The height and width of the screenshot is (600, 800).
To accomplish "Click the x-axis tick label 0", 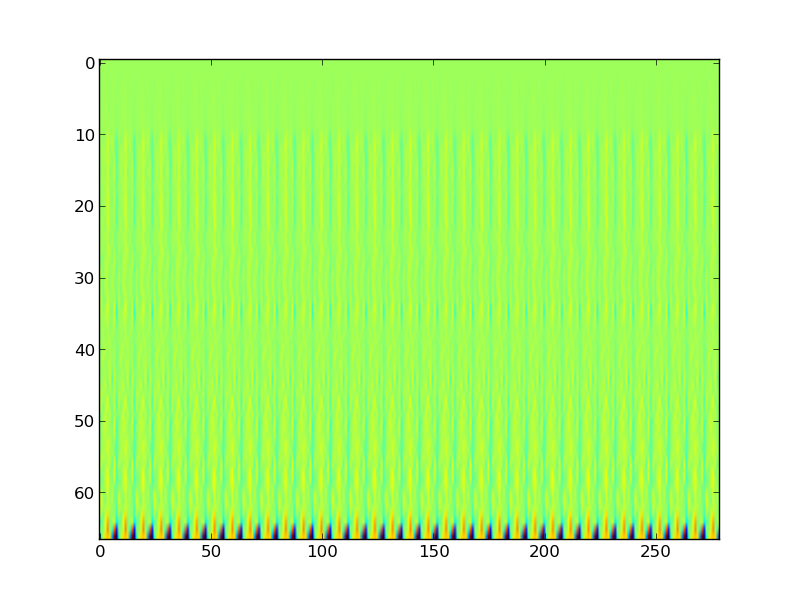I will tap(100, 553).
